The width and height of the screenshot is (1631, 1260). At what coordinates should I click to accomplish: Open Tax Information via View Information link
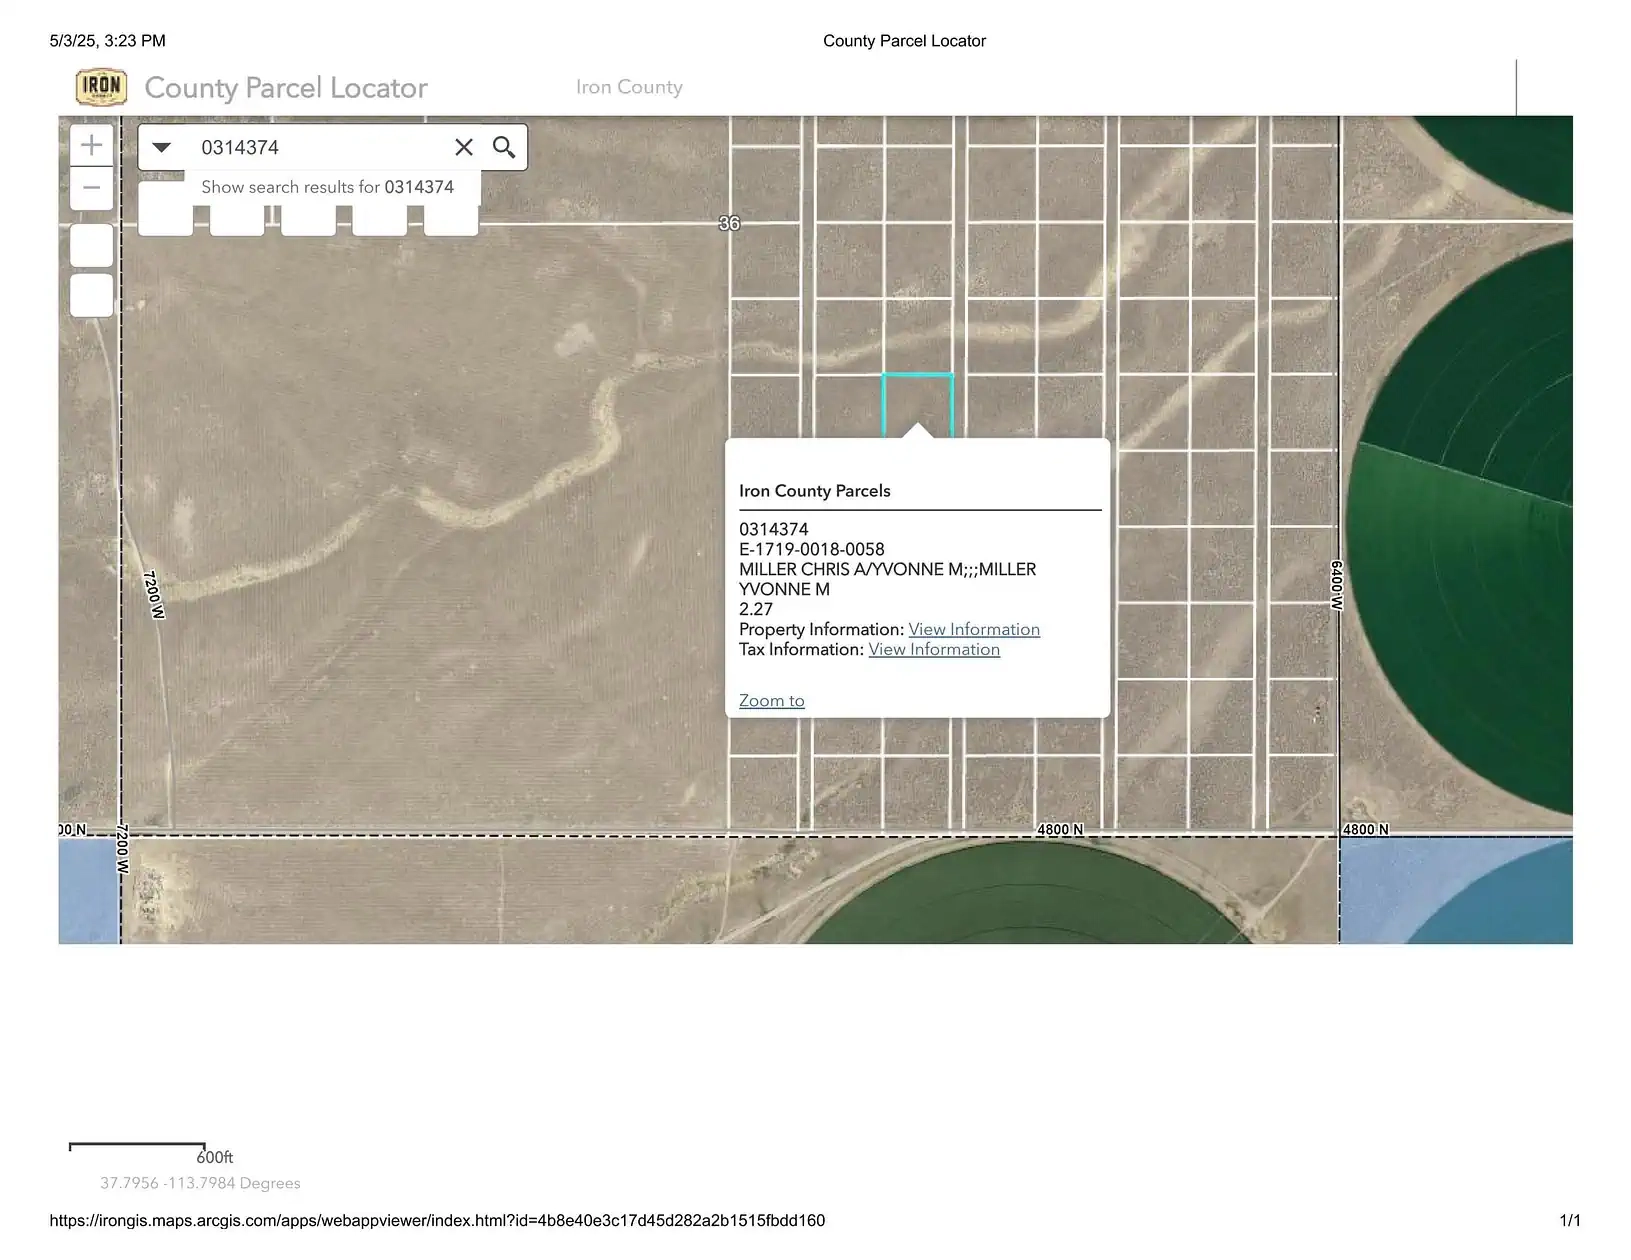pos(933,649)
